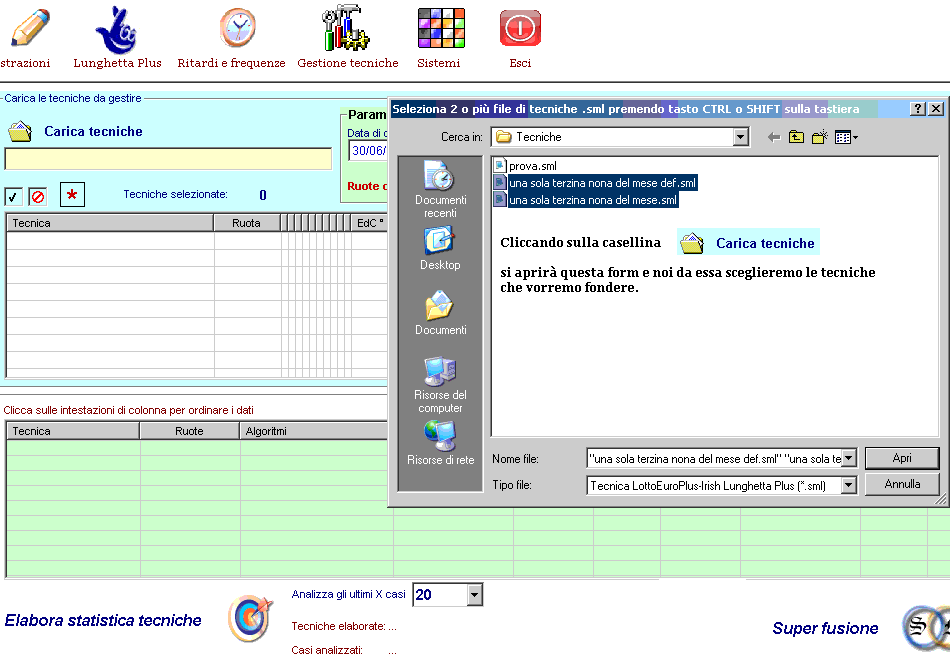Click the Sistemi menu label
Screen dimensions: 950x666
click(439, 63)
